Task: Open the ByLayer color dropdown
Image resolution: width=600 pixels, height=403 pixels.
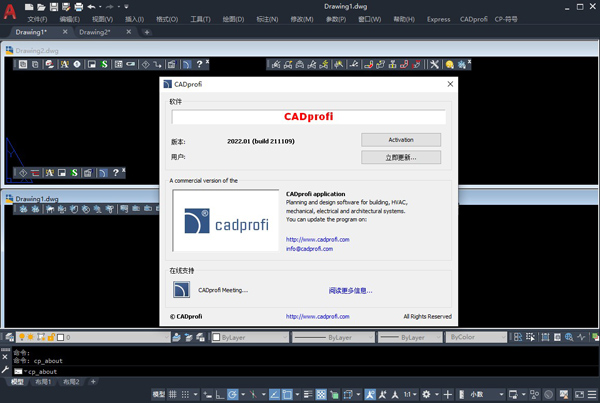Action: pyautogui.click(x=285, y=337)
